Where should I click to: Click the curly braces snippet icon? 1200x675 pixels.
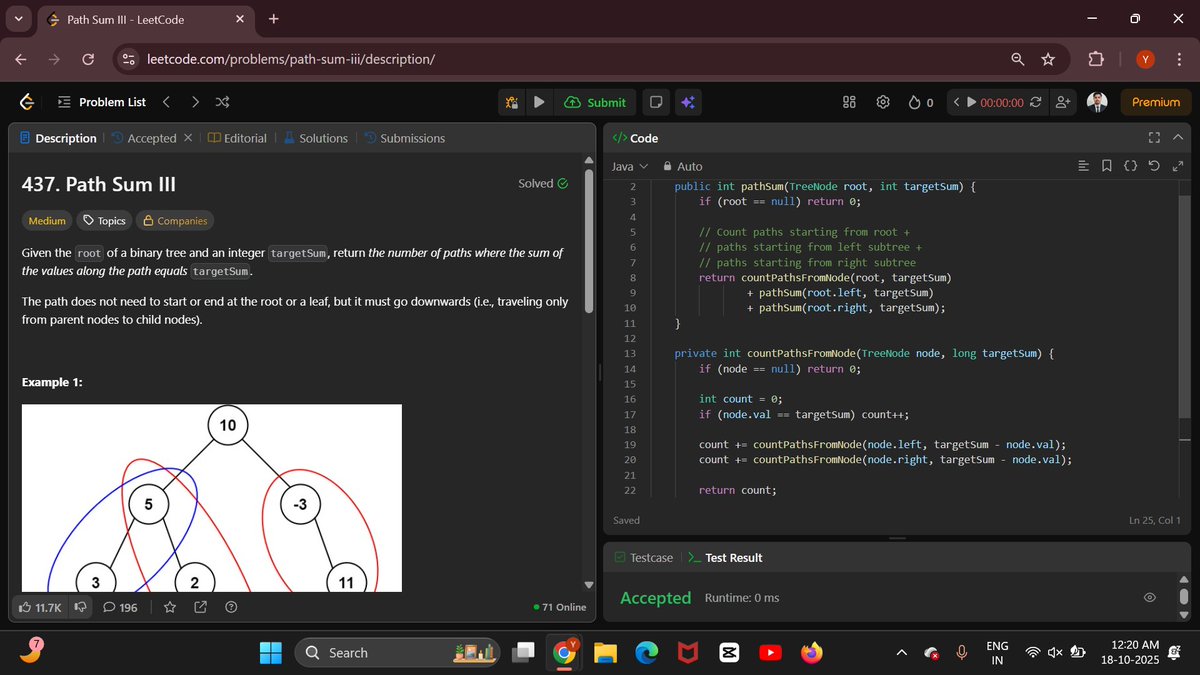[1130, 166]
